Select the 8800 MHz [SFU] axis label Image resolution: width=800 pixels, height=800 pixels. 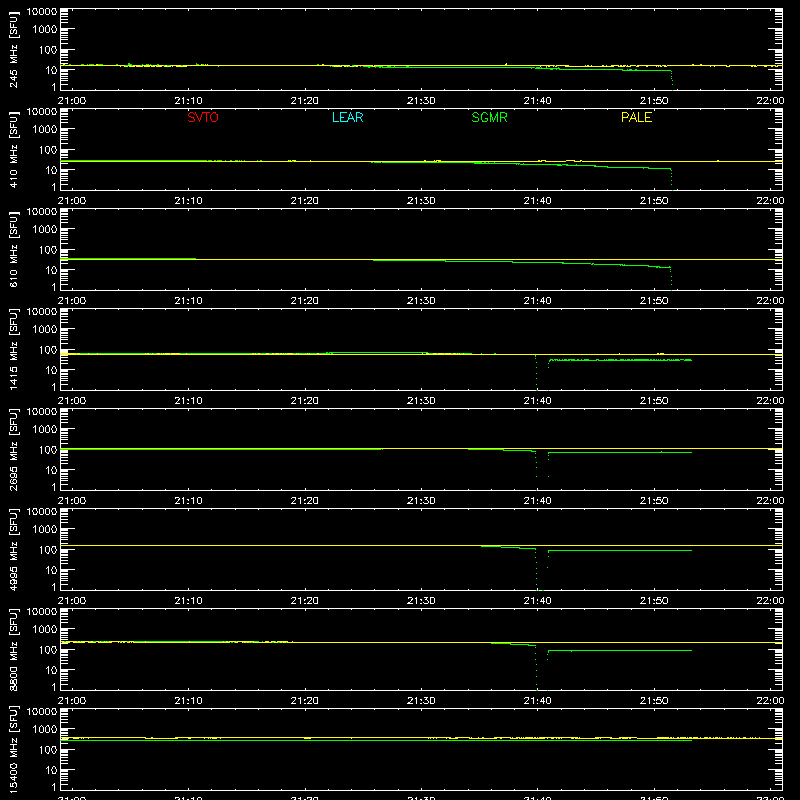point(14,649)
